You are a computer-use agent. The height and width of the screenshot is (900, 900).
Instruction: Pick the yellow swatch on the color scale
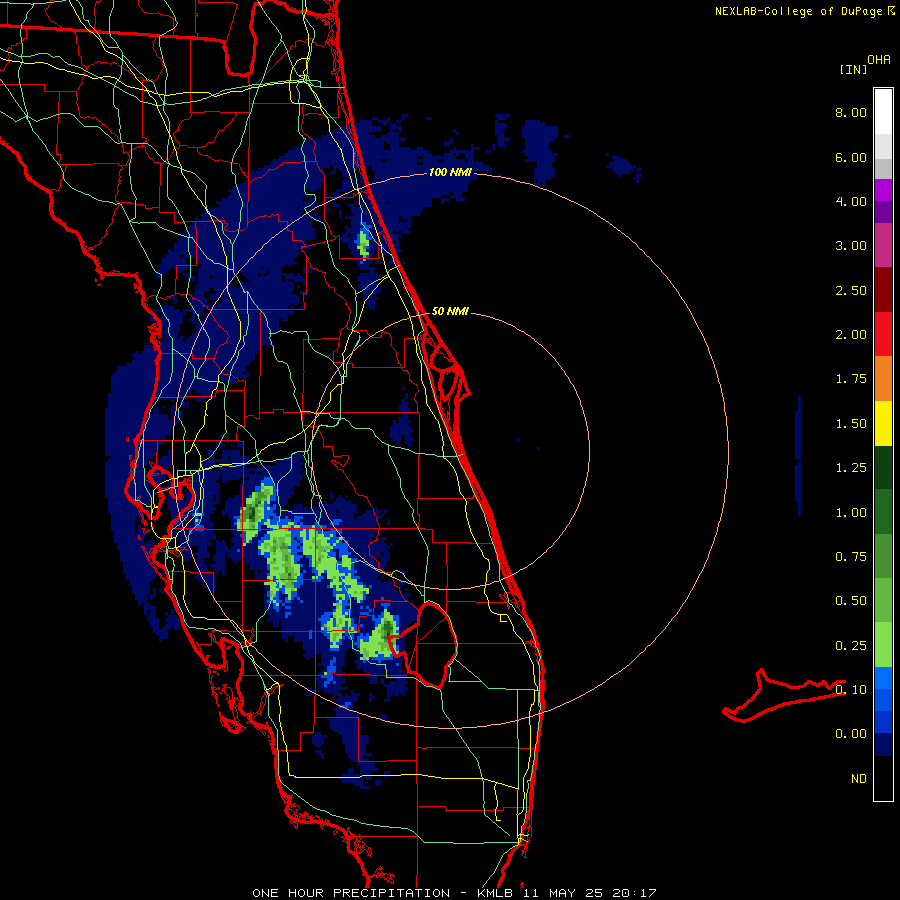883,424
